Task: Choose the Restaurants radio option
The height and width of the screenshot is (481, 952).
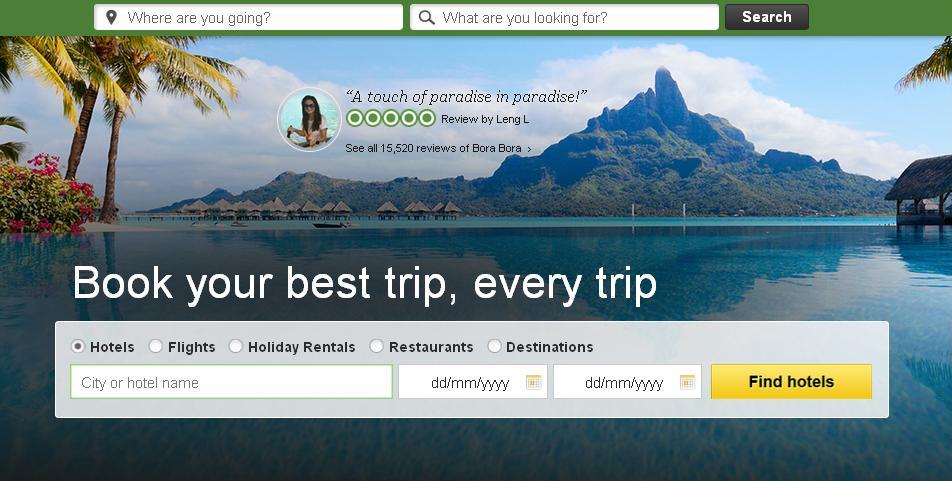Action: (x=376, y=346)
